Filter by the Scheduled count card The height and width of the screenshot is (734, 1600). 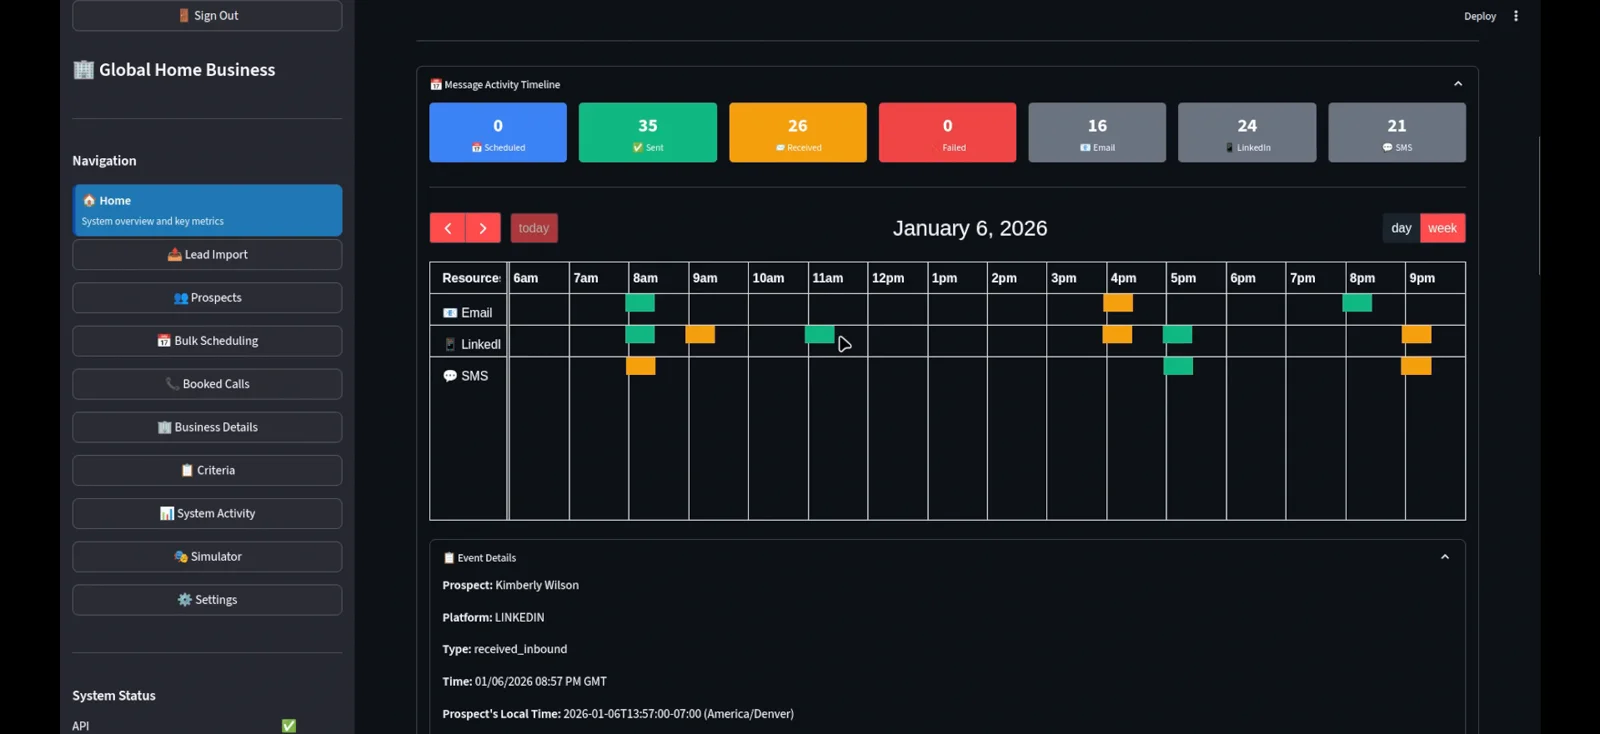pyautogui.click(x=498, y=132)
